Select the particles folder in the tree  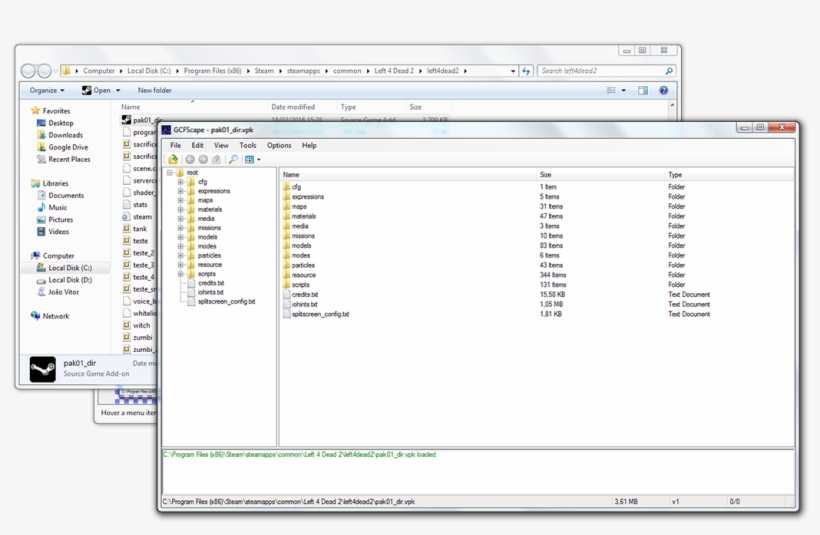(209, 255)
